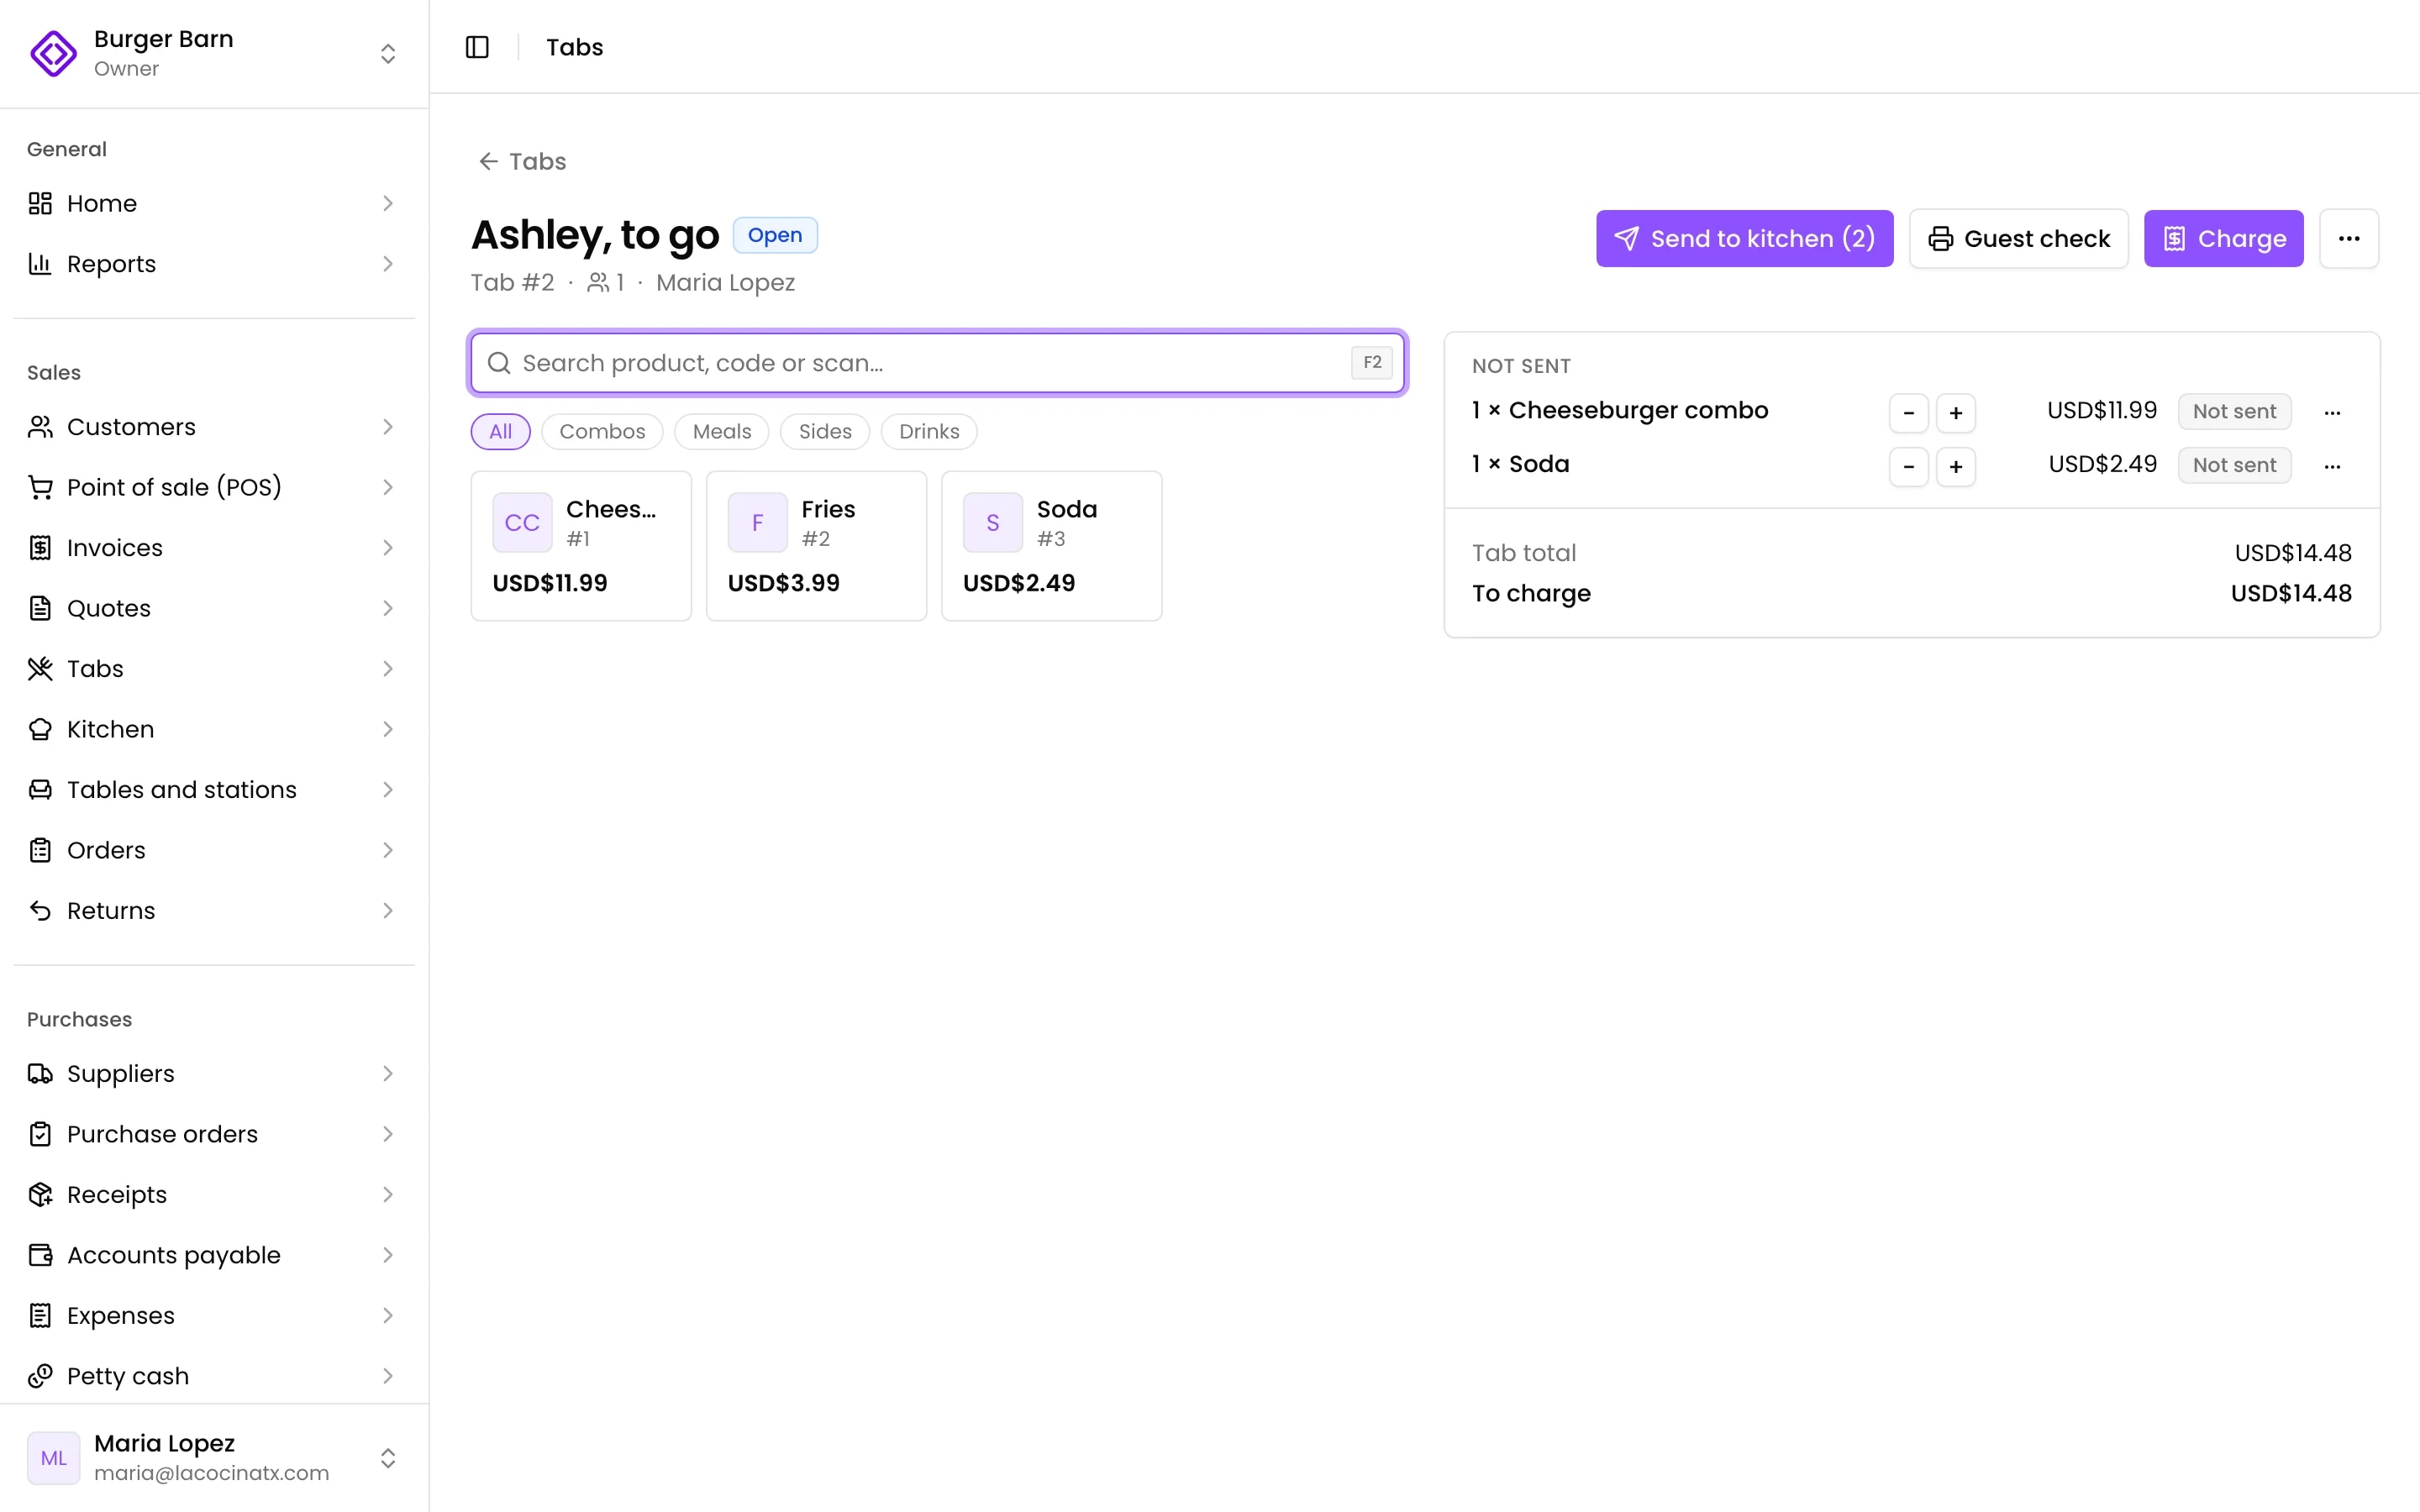Add Soda product card to tab
This screenshot has width=2420, height=1512.
(x=1051, y=546)
